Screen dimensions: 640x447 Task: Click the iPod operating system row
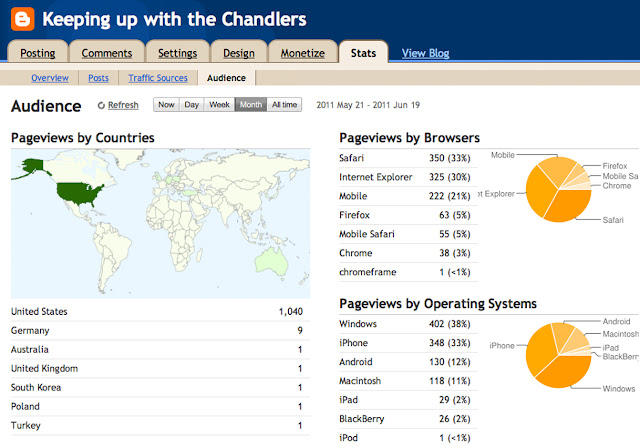408,438
